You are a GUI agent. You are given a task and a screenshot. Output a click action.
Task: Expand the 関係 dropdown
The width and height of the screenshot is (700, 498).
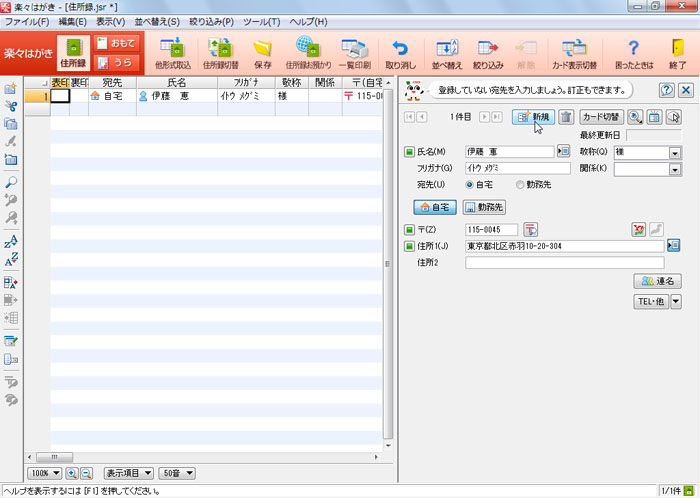tap(675, 169)
